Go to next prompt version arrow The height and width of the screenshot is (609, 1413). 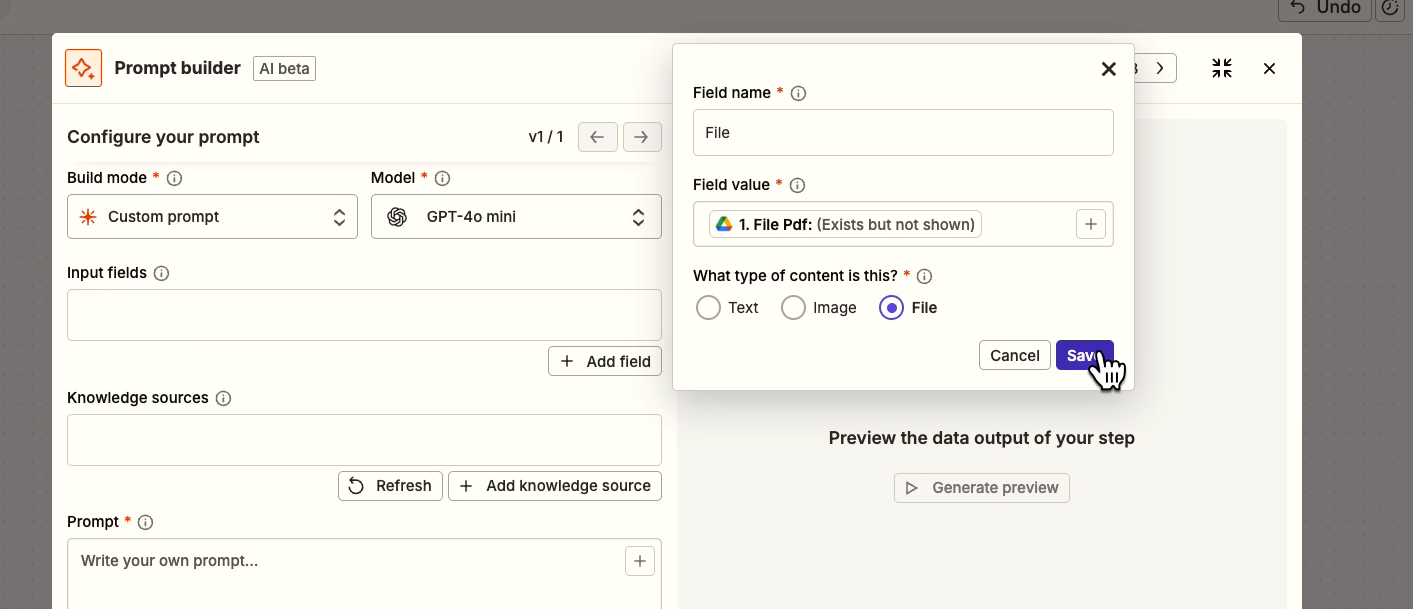click(x=642, y=137)
